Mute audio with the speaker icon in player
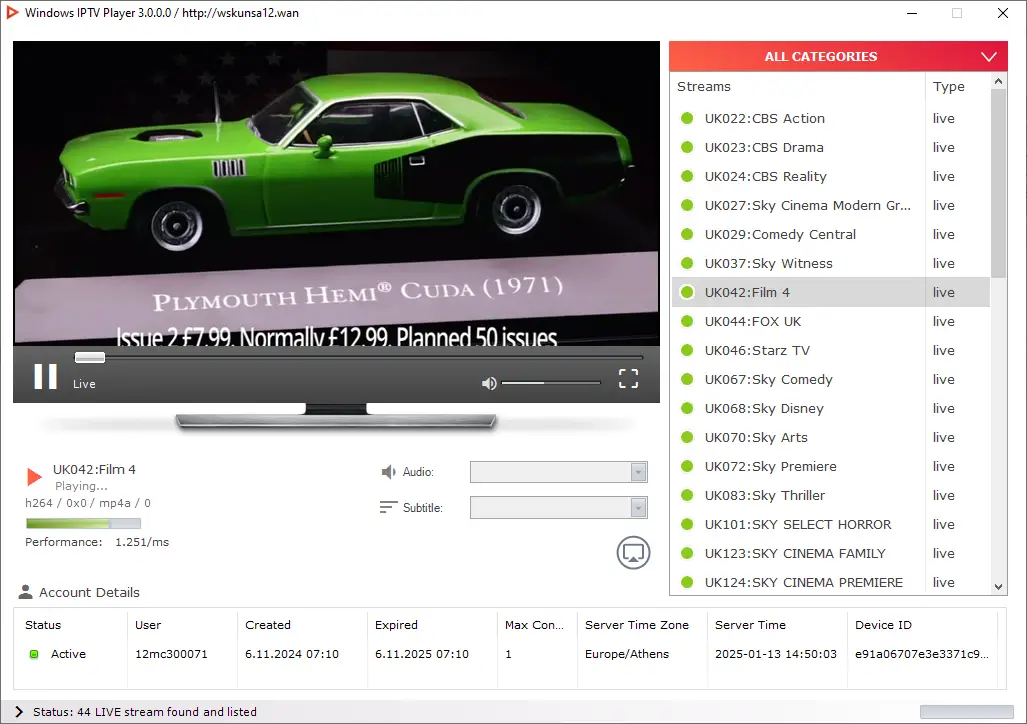Image resolution: width=1027 pixels, height=724 pixels. click(489, 383)
